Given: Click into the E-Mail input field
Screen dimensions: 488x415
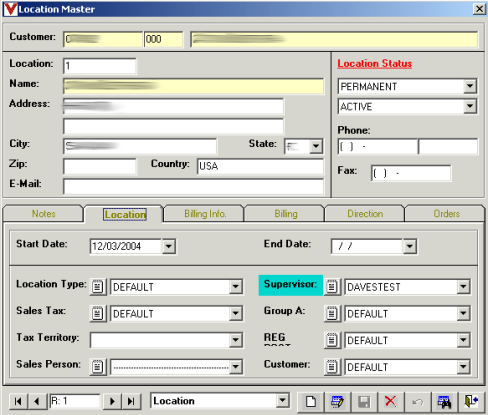Looking at the screenshot, I should click(193, 187).
